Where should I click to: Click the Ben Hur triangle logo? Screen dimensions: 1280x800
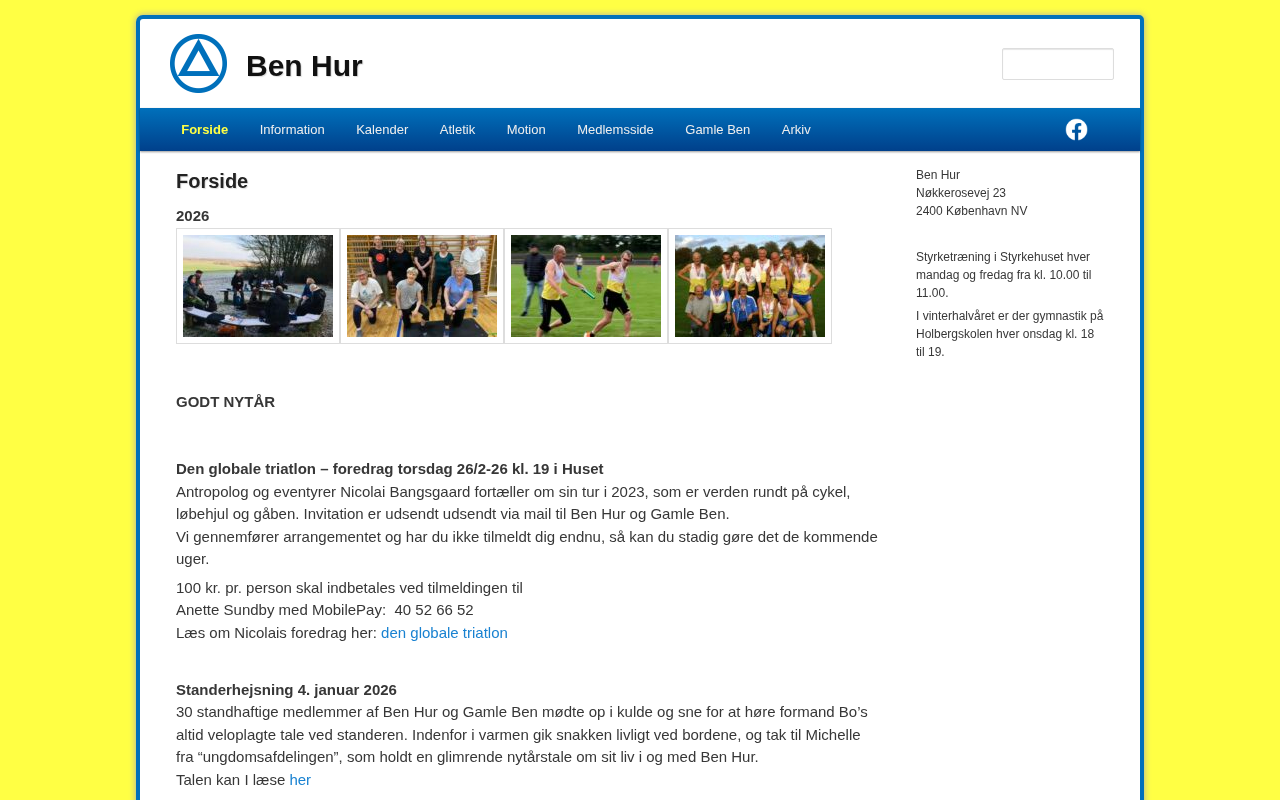point(198,64)
